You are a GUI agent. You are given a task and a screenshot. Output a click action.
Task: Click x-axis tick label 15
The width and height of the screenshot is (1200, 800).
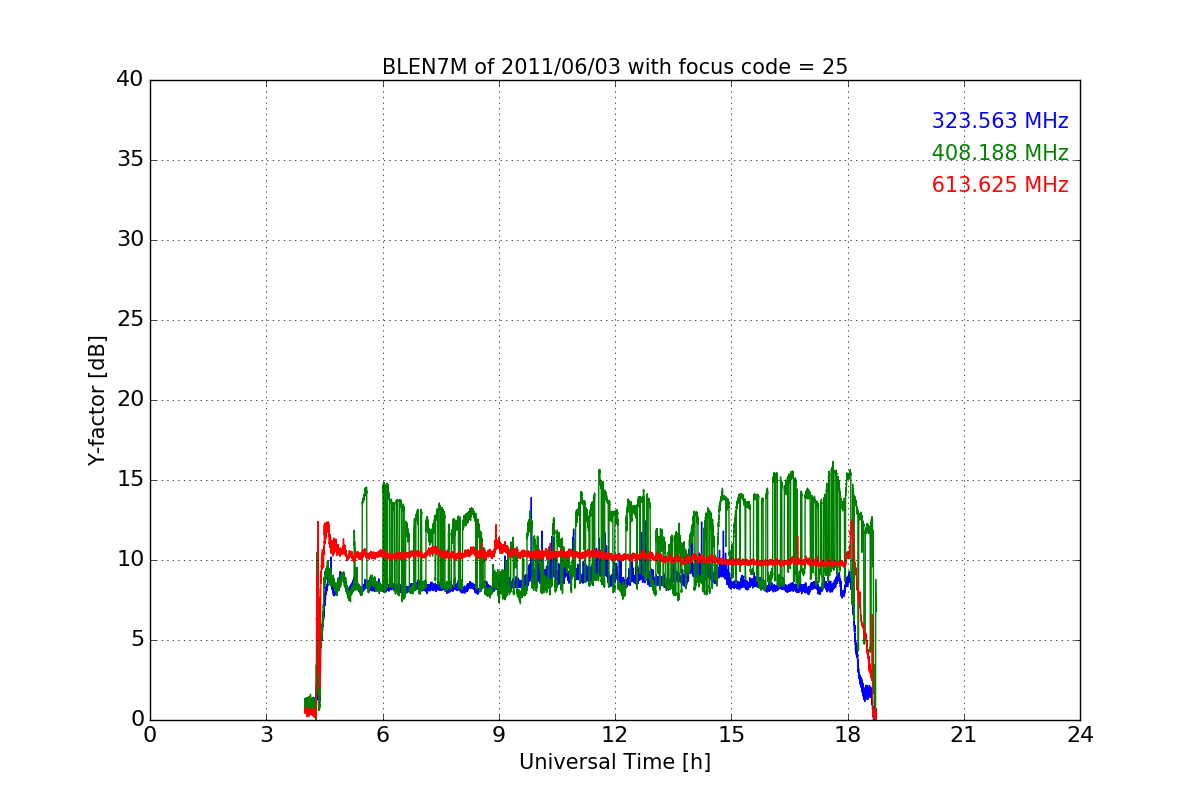point(731,735)
